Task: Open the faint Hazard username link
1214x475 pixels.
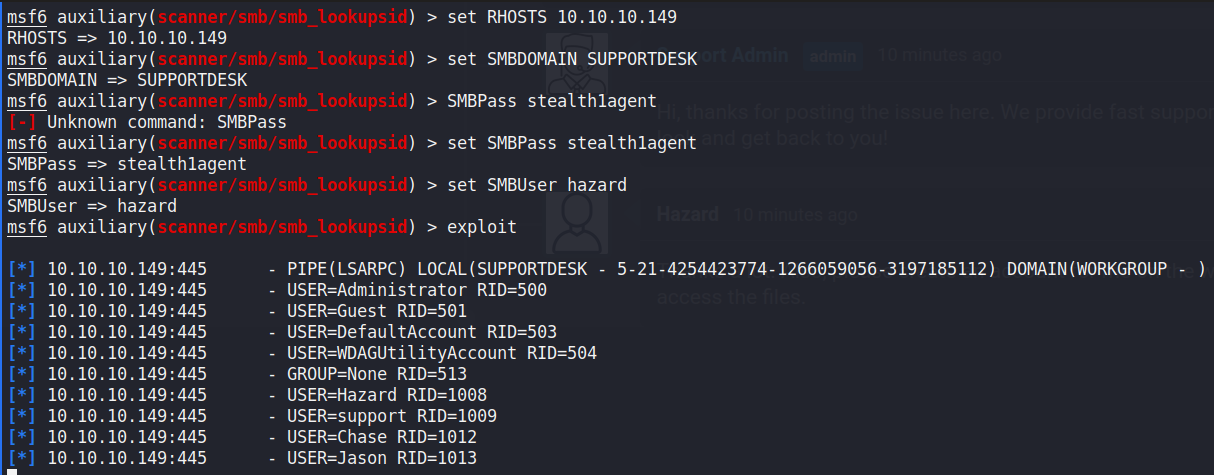Action: coord(687,214)
